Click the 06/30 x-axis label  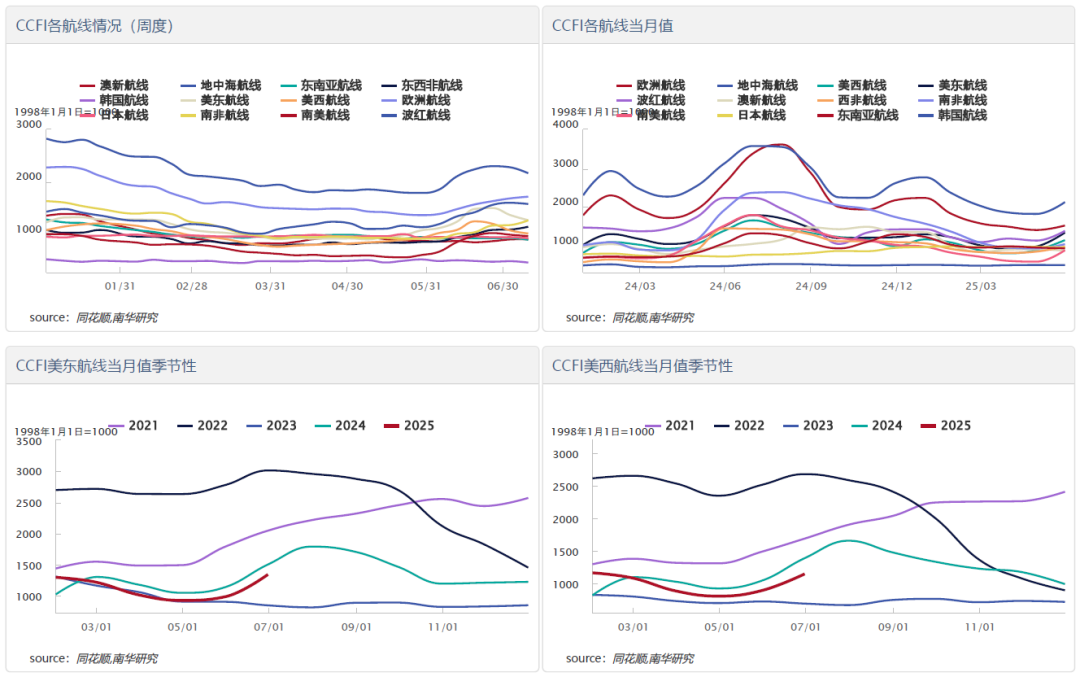click(x=503, y=286)
